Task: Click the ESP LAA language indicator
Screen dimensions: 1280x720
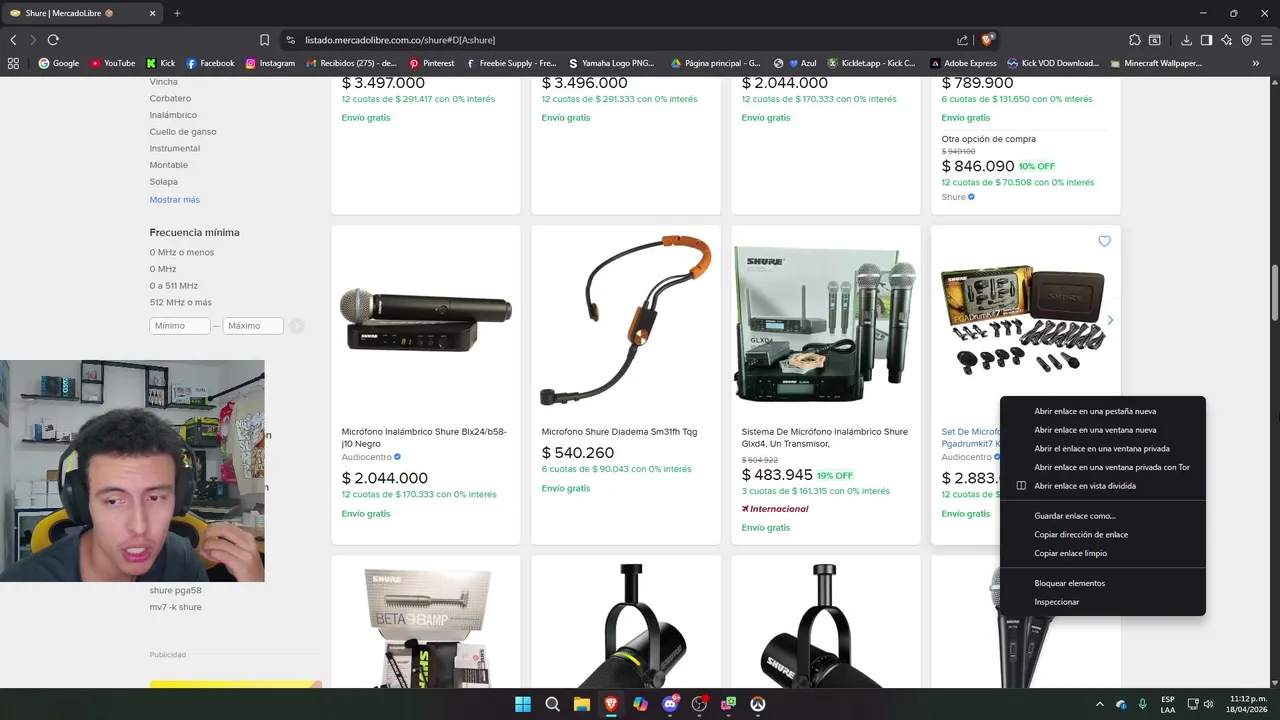Action: 1168,704
